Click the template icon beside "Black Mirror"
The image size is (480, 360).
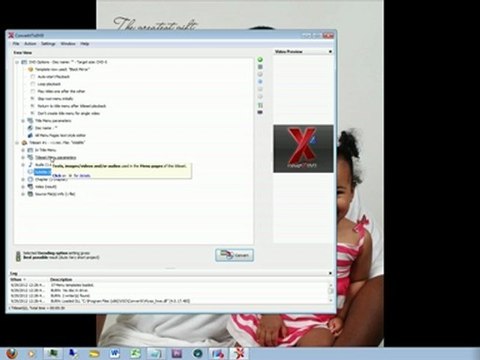point(30,69)
